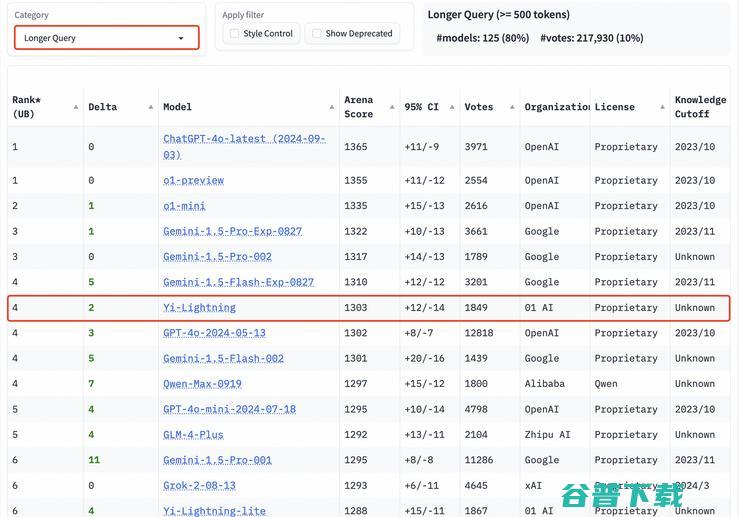Open Gemini-1.5-Pro-002 link
The image size is (740, 517).
coord(217,257)
